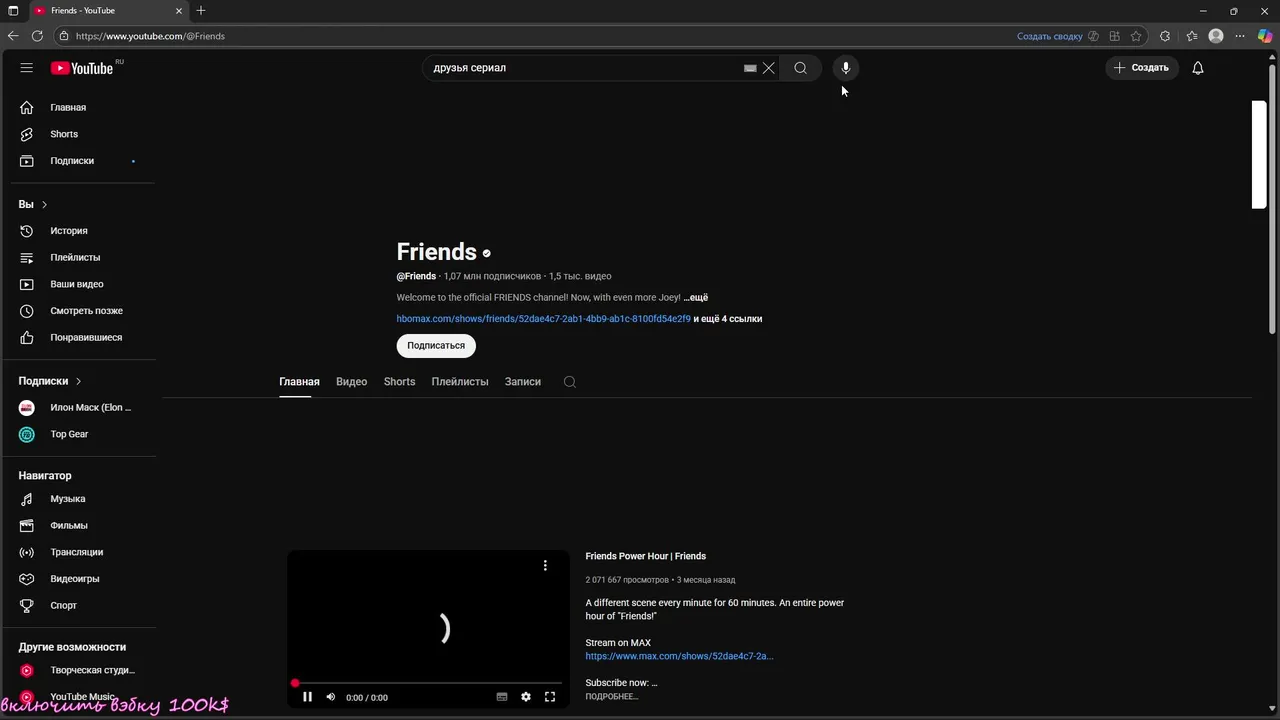The width and height of the screenshot is (1280, 720).
Task: Open the on-screen keyboard icon in search
Action: (750, 68)
